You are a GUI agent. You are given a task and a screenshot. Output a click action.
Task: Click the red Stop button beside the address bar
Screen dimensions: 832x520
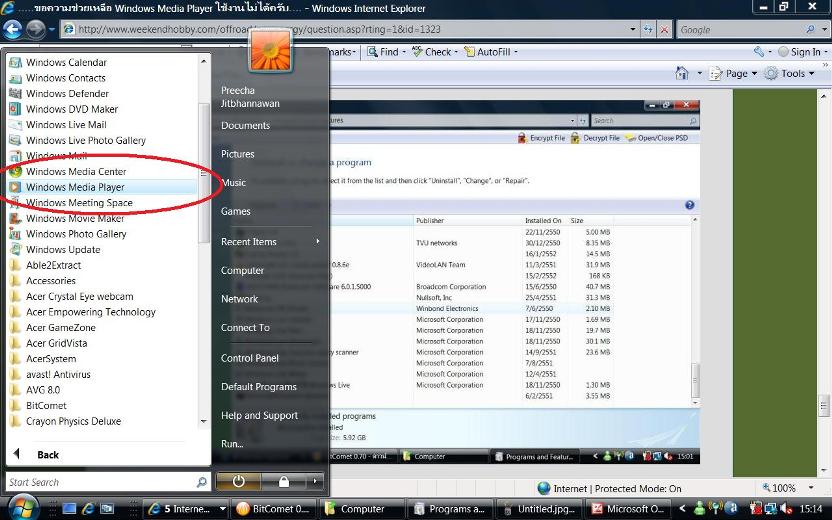point(664,30)
